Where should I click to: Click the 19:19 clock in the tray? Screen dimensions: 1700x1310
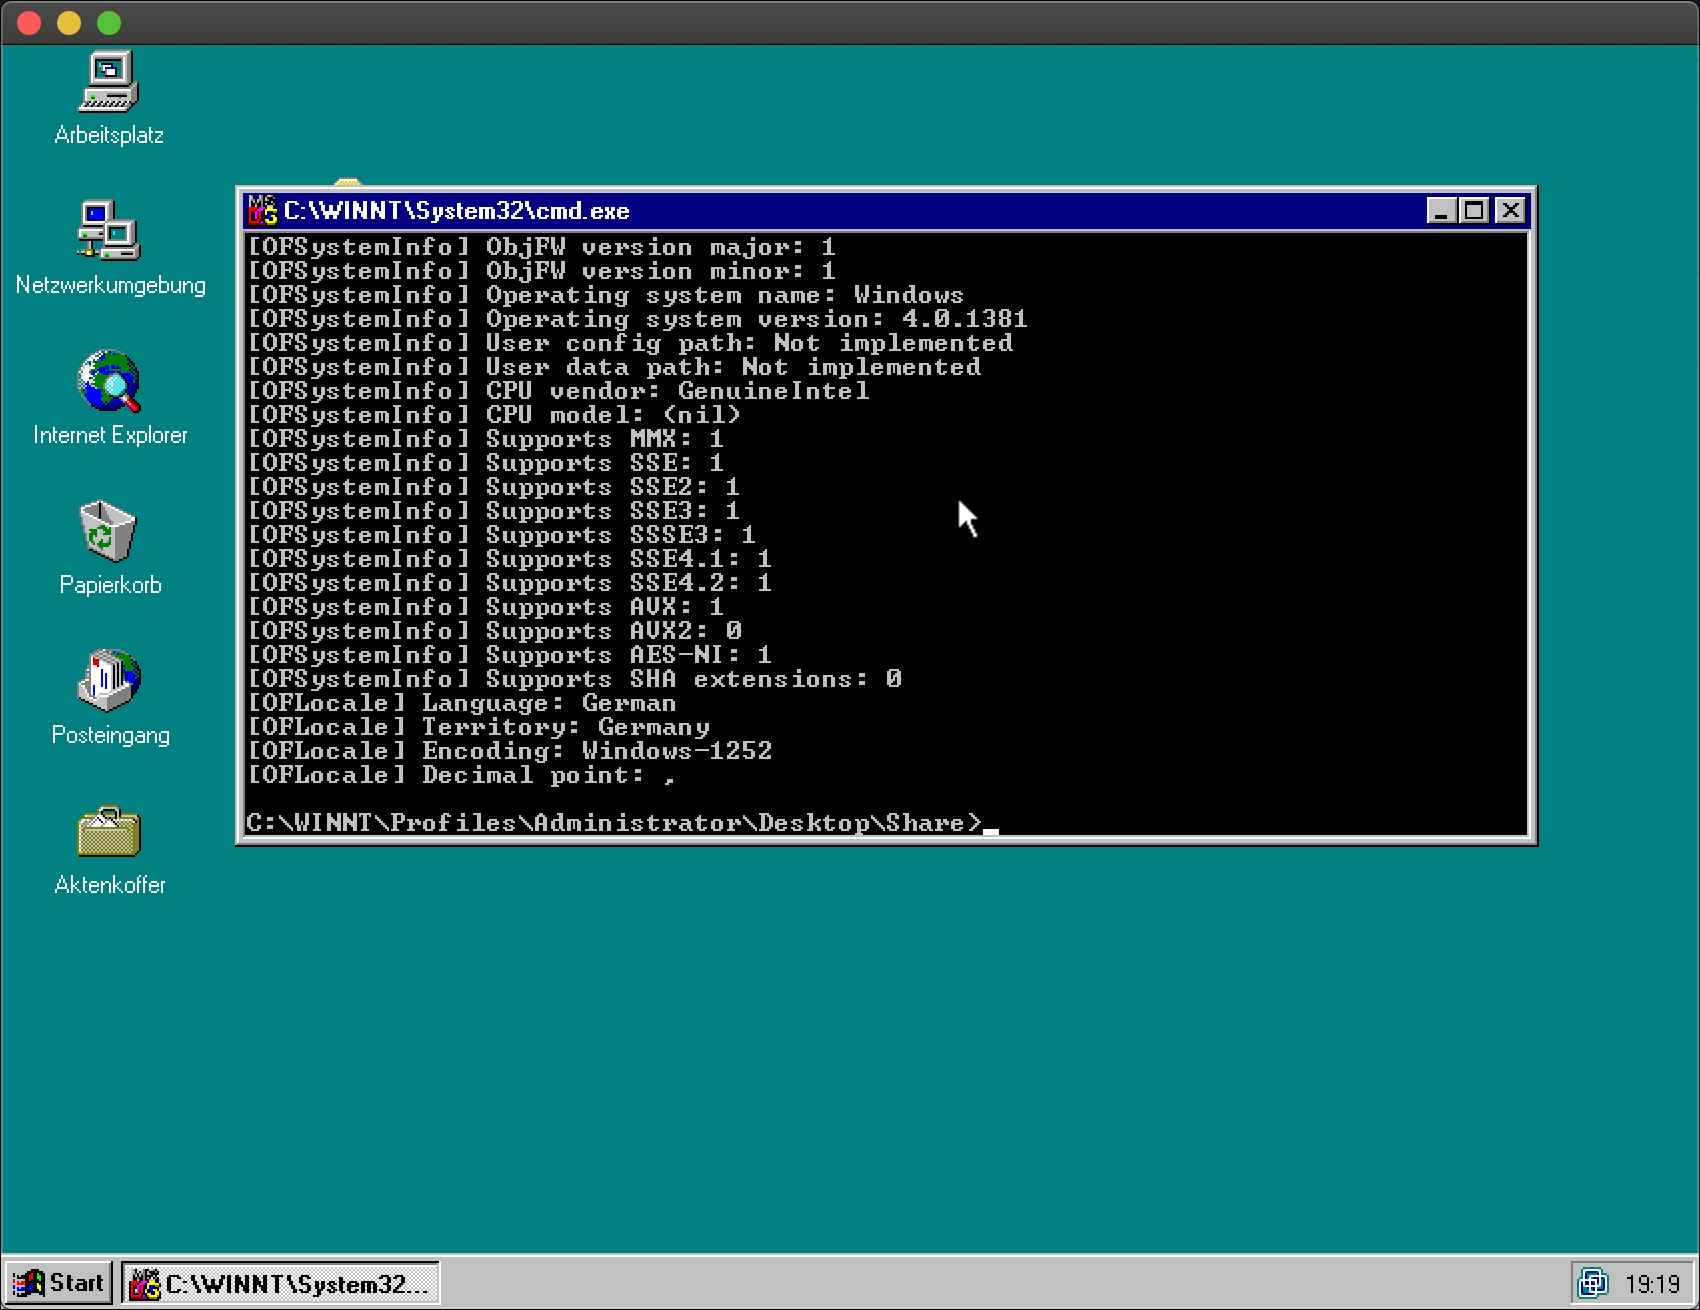pyautogui.click(x=1652, y=1284)
